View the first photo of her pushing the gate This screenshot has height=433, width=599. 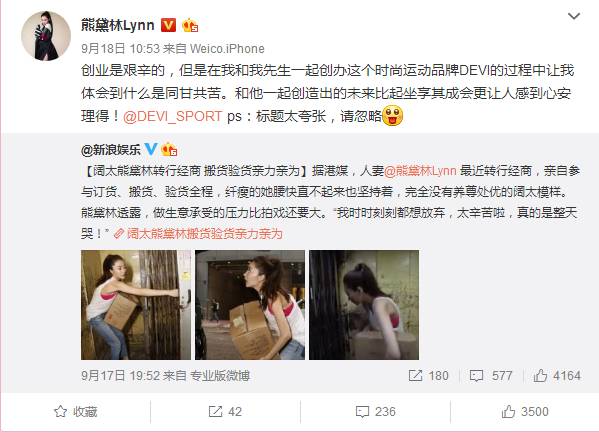point(136,305)
